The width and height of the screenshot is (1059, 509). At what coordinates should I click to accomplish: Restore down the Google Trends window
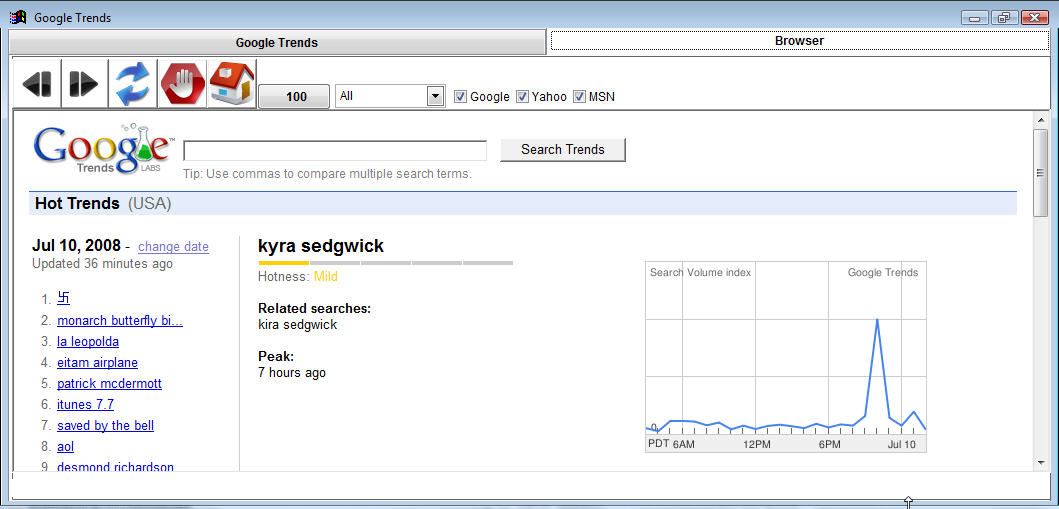(x=1004, y=18)
